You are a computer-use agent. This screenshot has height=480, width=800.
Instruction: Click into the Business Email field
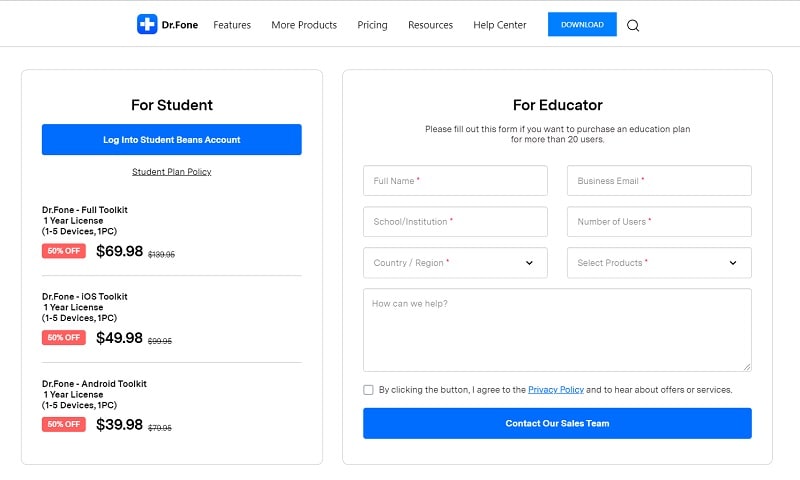coord(659,181)
